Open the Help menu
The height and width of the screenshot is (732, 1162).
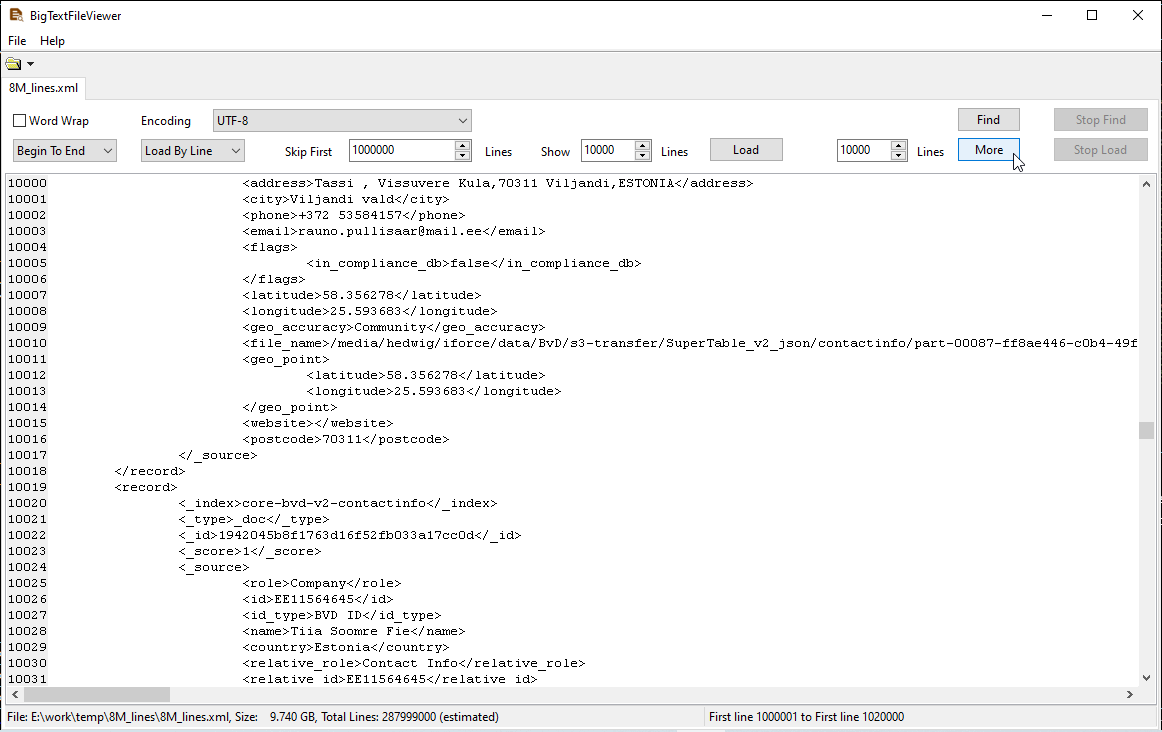(x=52, y=41)
